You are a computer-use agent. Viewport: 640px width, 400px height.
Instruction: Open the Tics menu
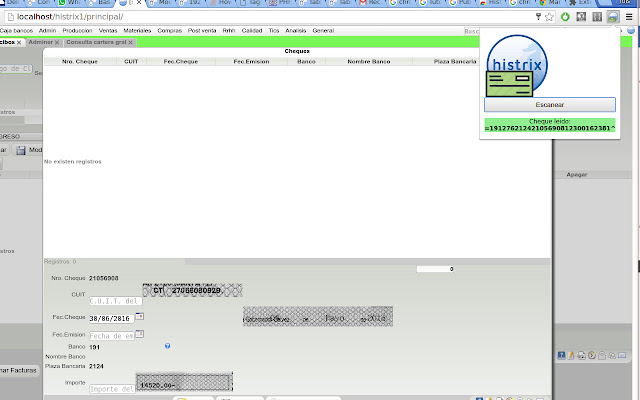(274, 31)
